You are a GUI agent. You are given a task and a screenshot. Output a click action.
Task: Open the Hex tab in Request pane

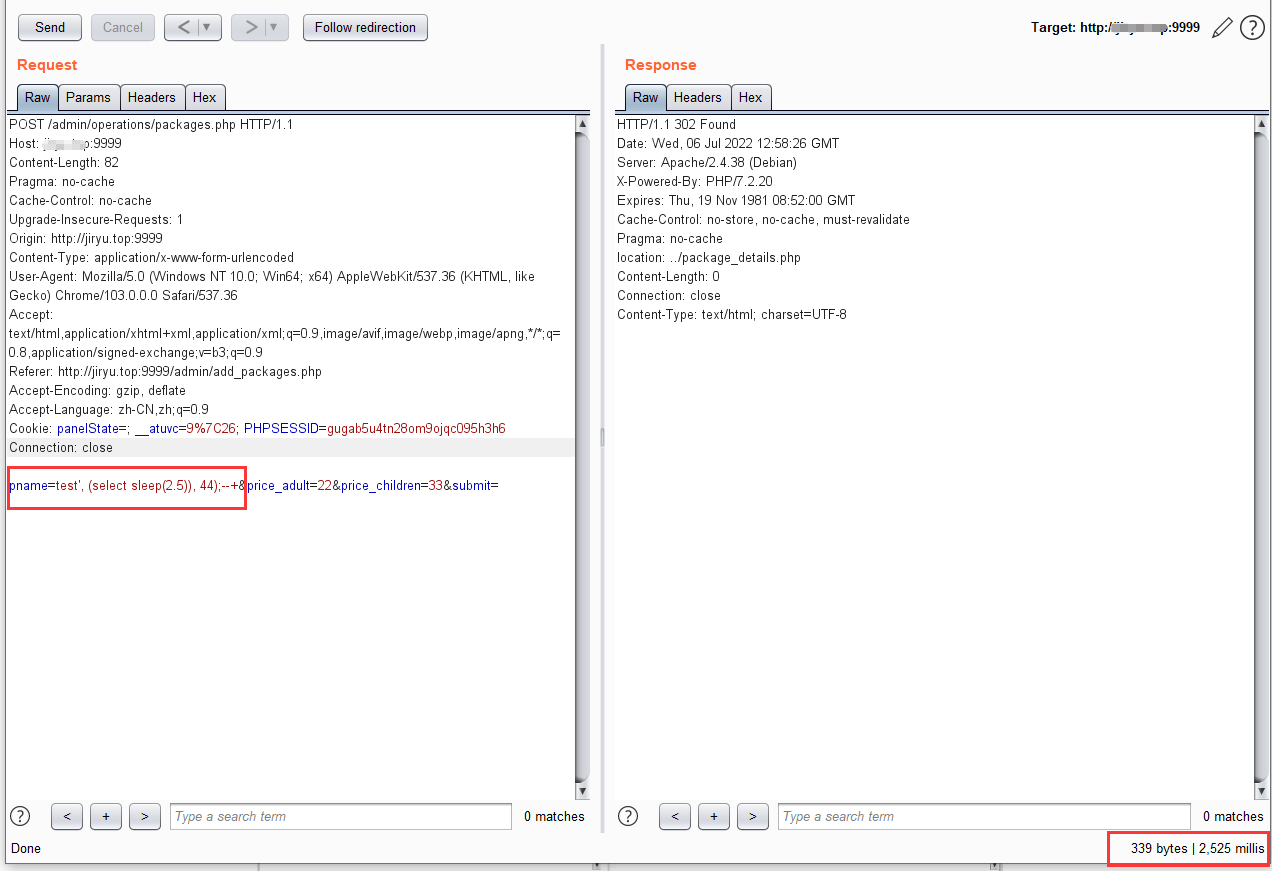click(x=205, y=97)
